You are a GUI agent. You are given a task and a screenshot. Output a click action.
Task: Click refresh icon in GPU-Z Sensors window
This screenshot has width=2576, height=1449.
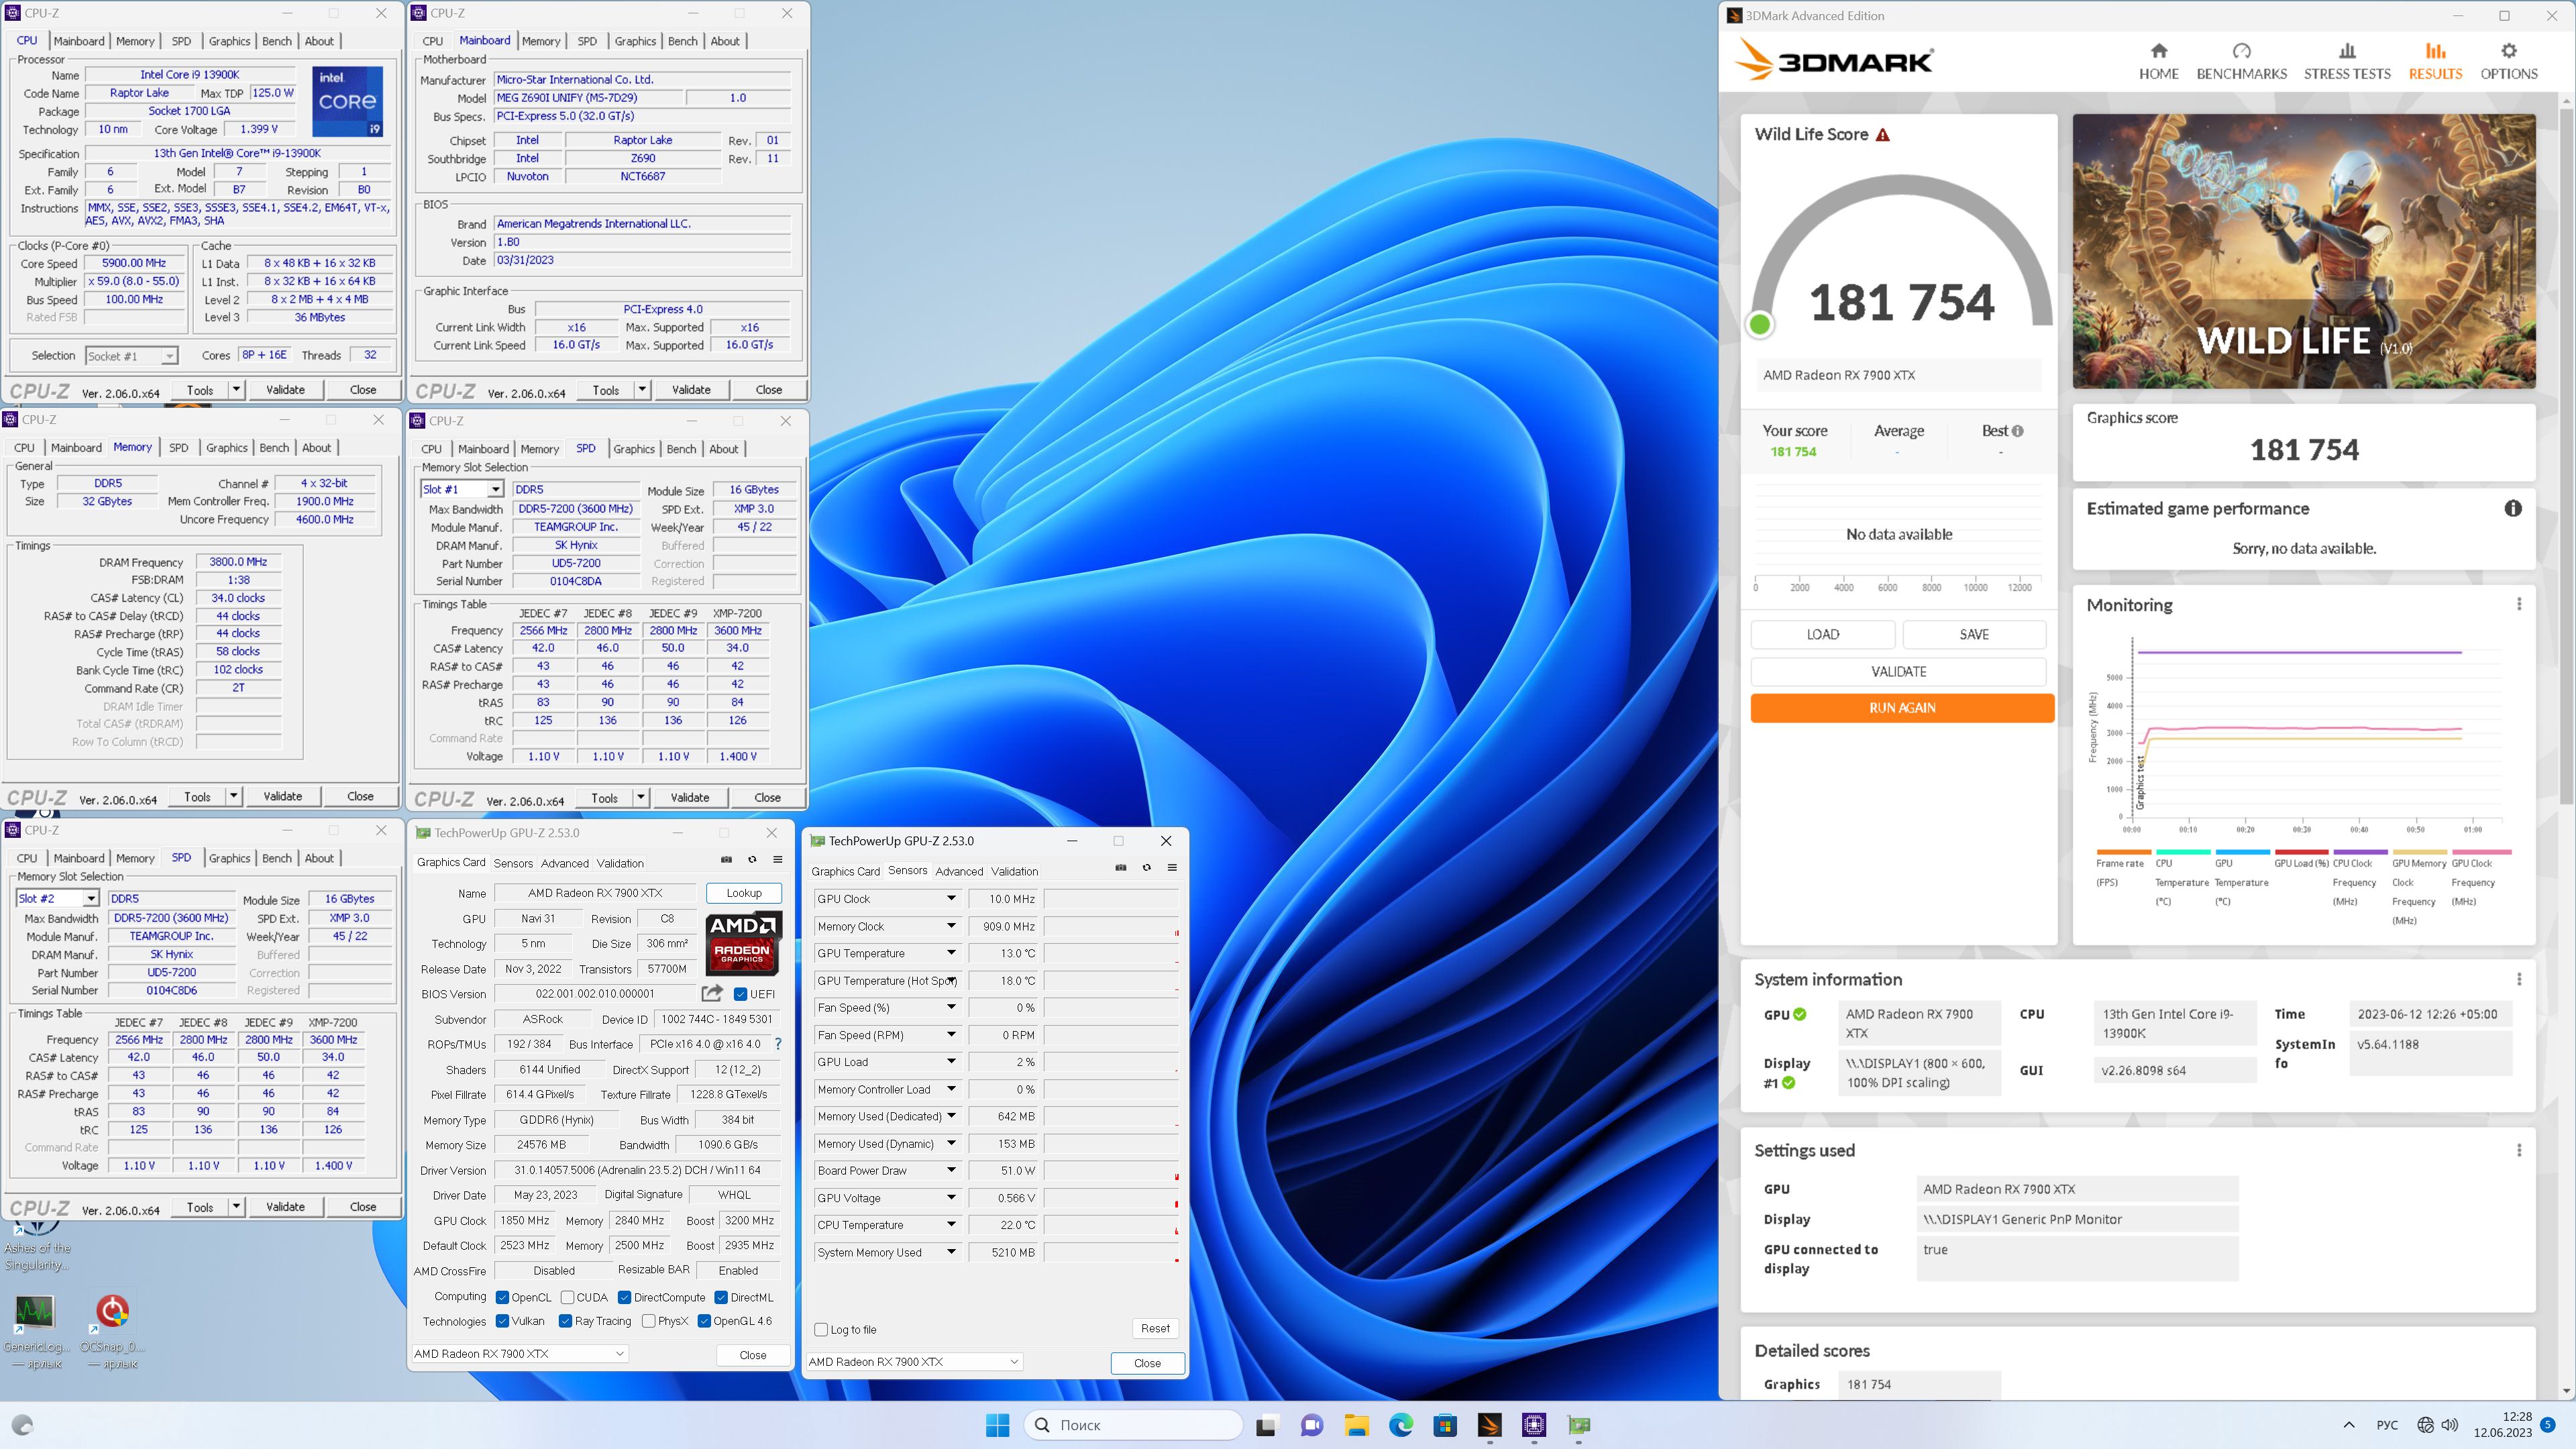[1146, 867]
